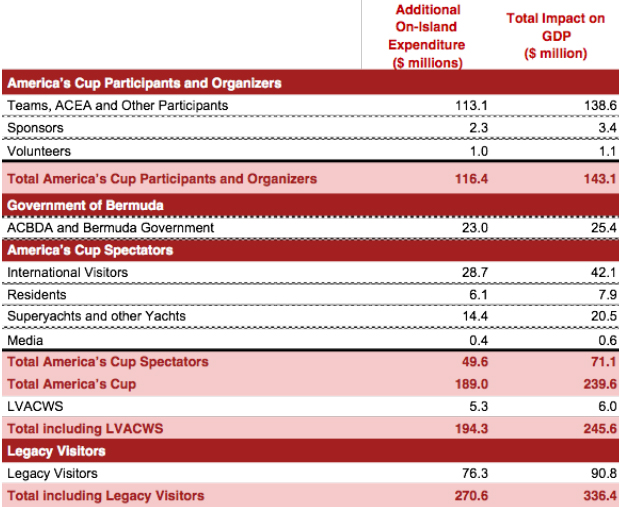Select the Sponsors expenditure value 2.3
The height and width of the screenshot is (507, 619).
click(x=450, y=129)
